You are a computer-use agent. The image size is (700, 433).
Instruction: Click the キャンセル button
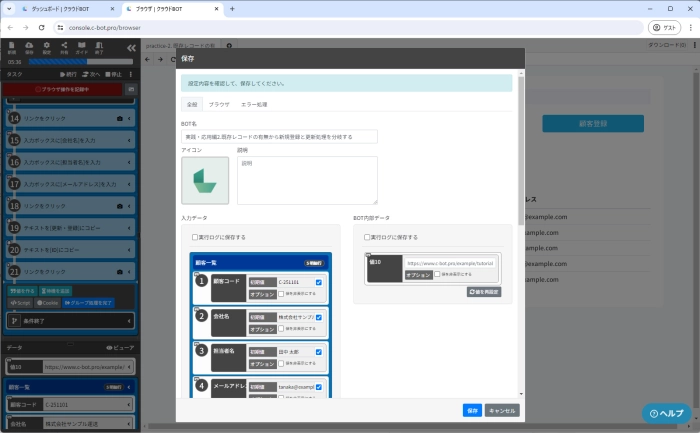click(502, 410)
